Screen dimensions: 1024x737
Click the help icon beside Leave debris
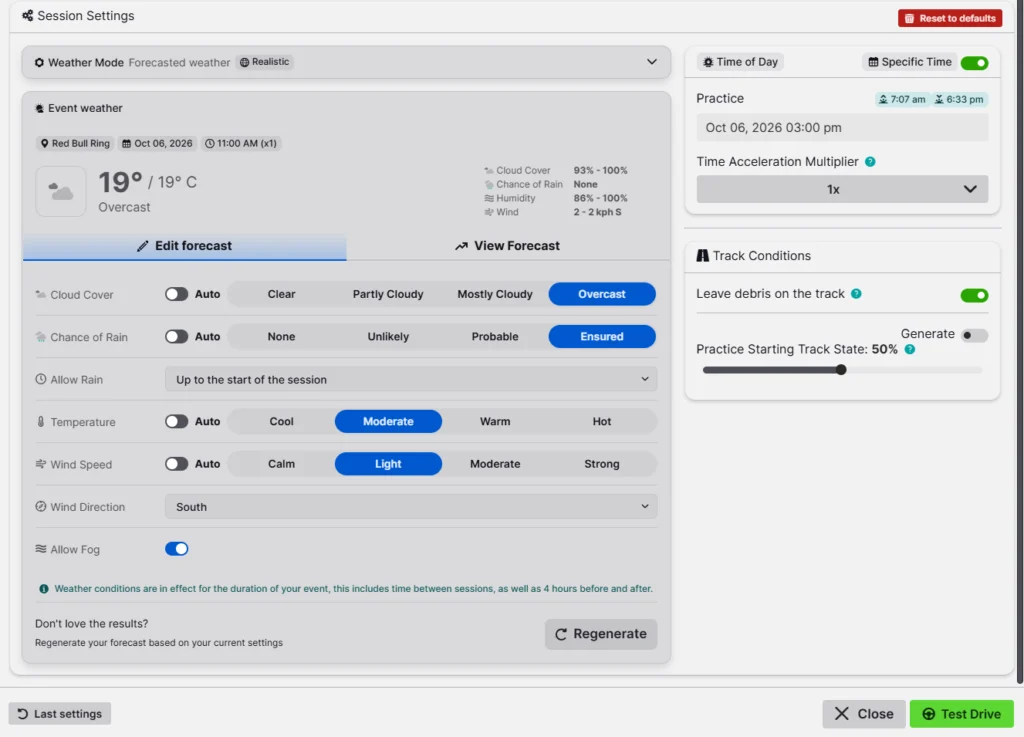tap(856, 294)
